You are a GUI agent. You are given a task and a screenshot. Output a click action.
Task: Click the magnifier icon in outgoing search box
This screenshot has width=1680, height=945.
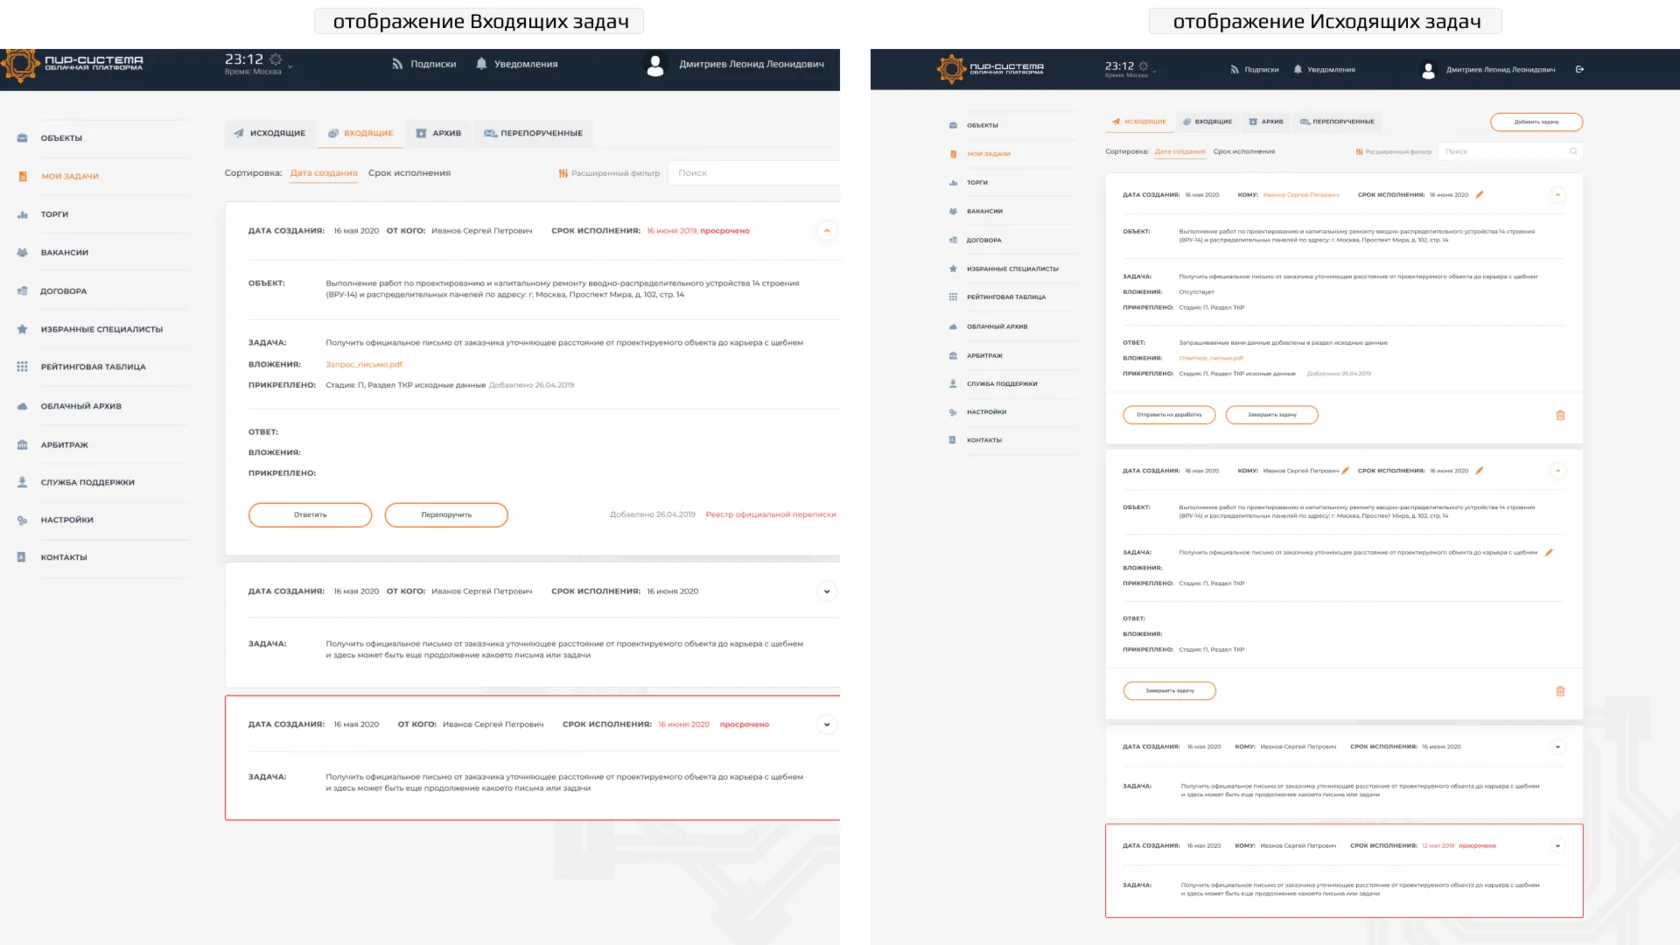click(1573, 152)
